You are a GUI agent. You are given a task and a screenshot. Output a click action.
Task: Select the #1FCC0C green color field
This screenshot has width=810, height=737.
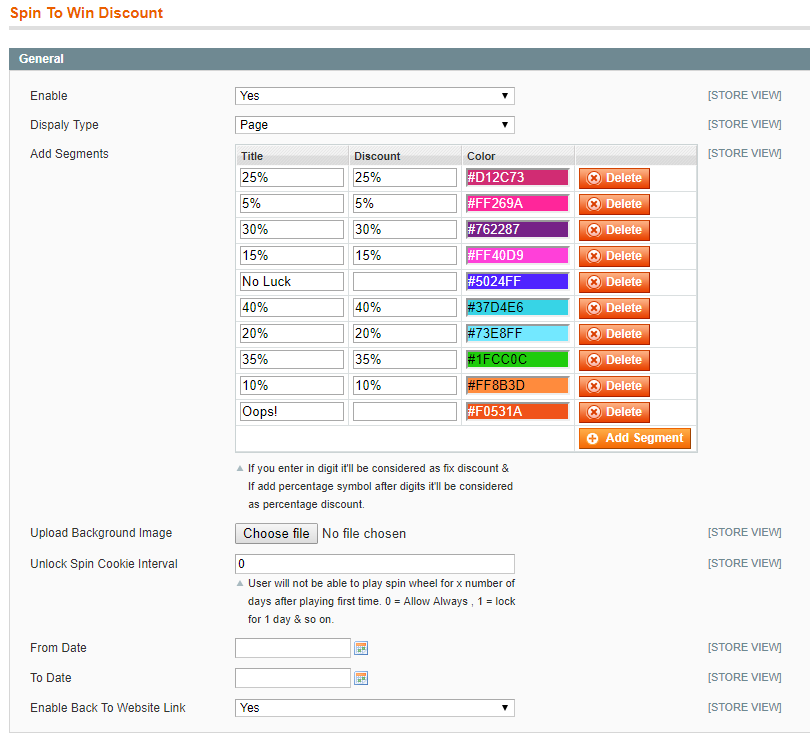coord(517,360)
